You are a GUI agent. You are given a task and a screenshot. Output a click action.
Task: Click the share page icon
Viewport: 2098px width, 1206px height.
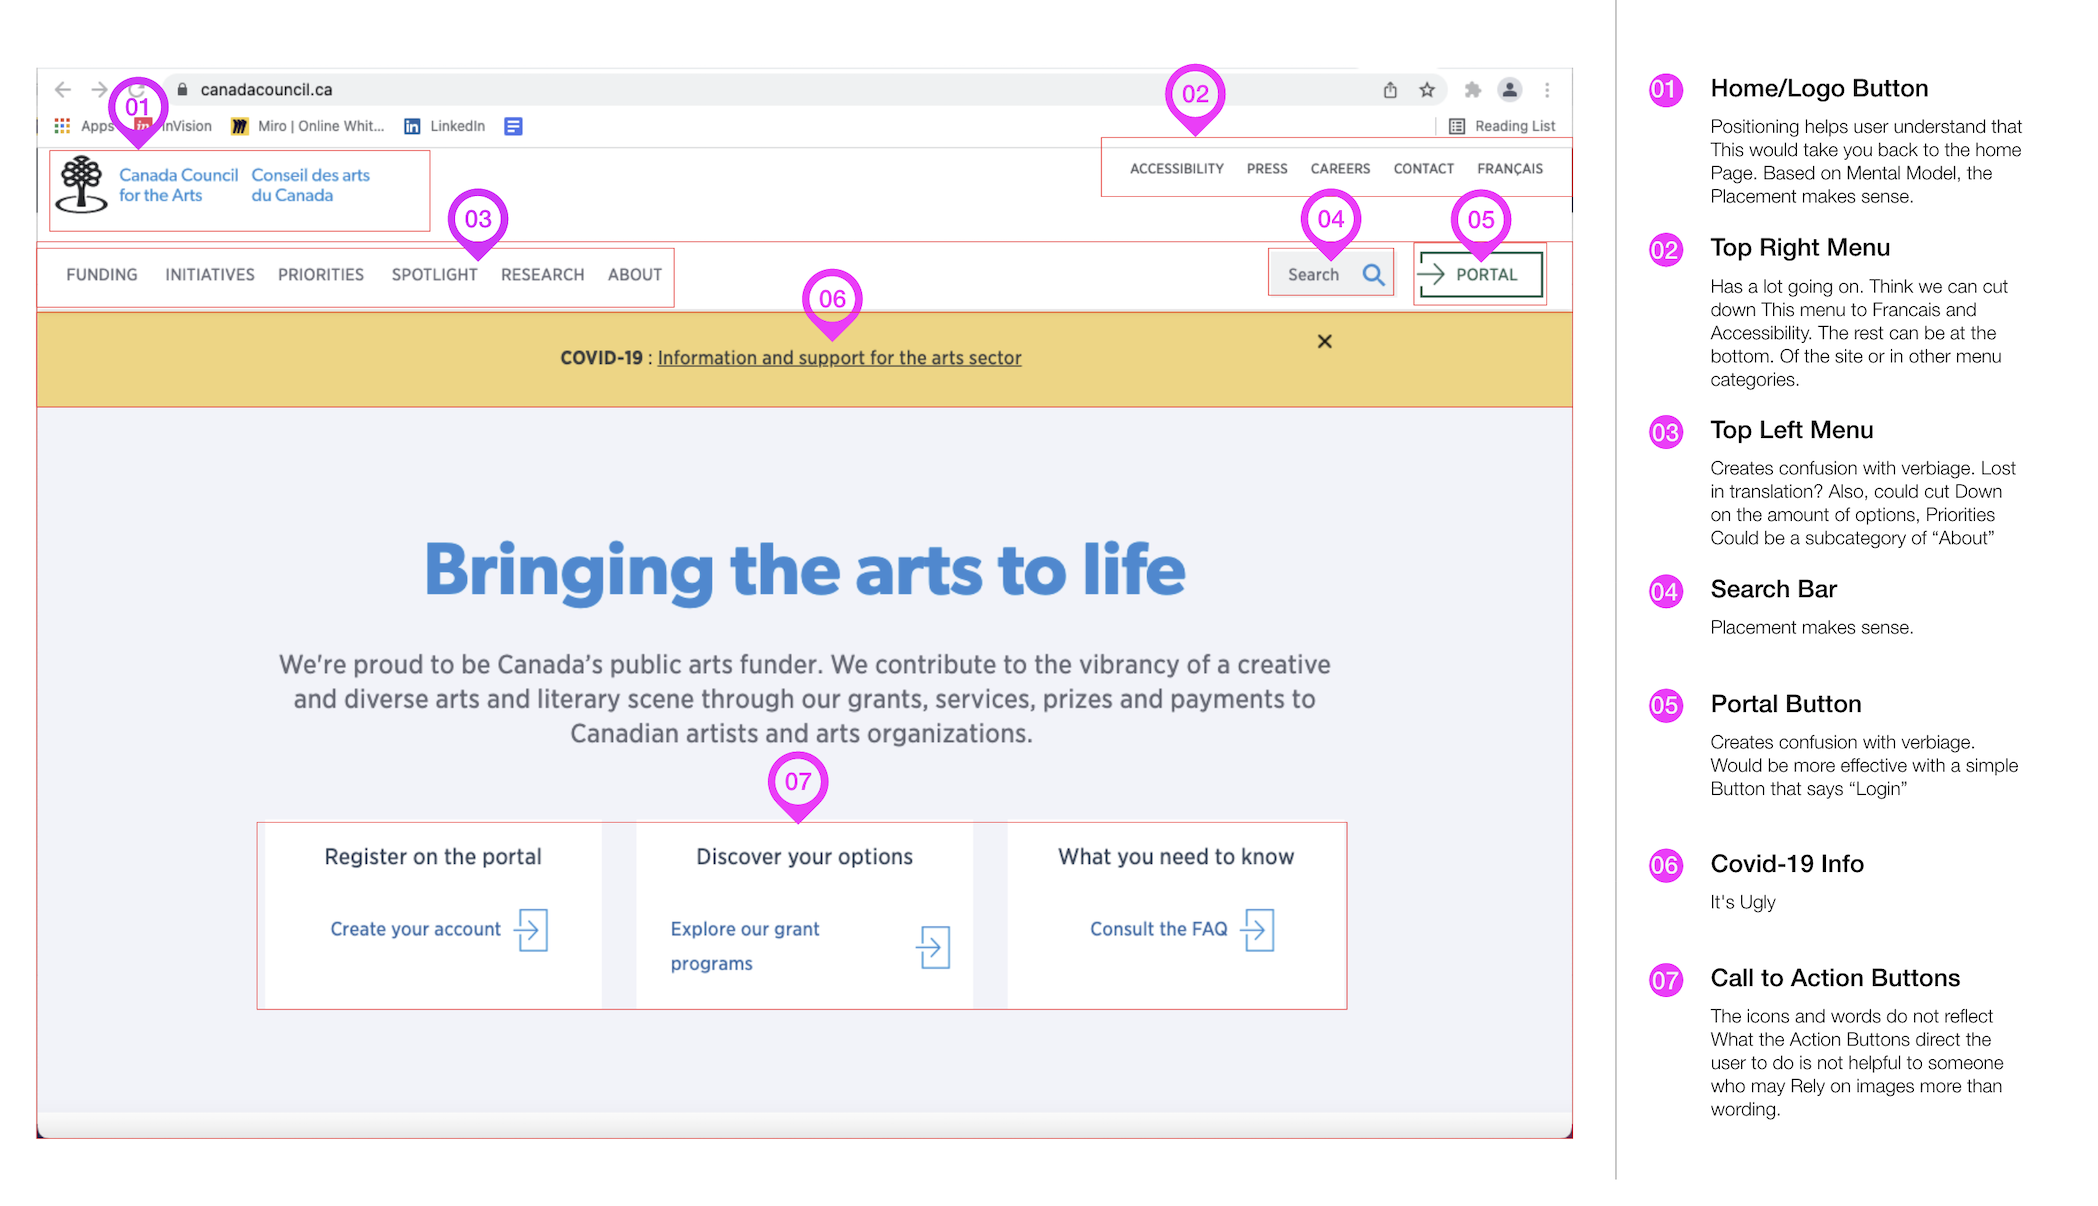[x=1390, y=90]
